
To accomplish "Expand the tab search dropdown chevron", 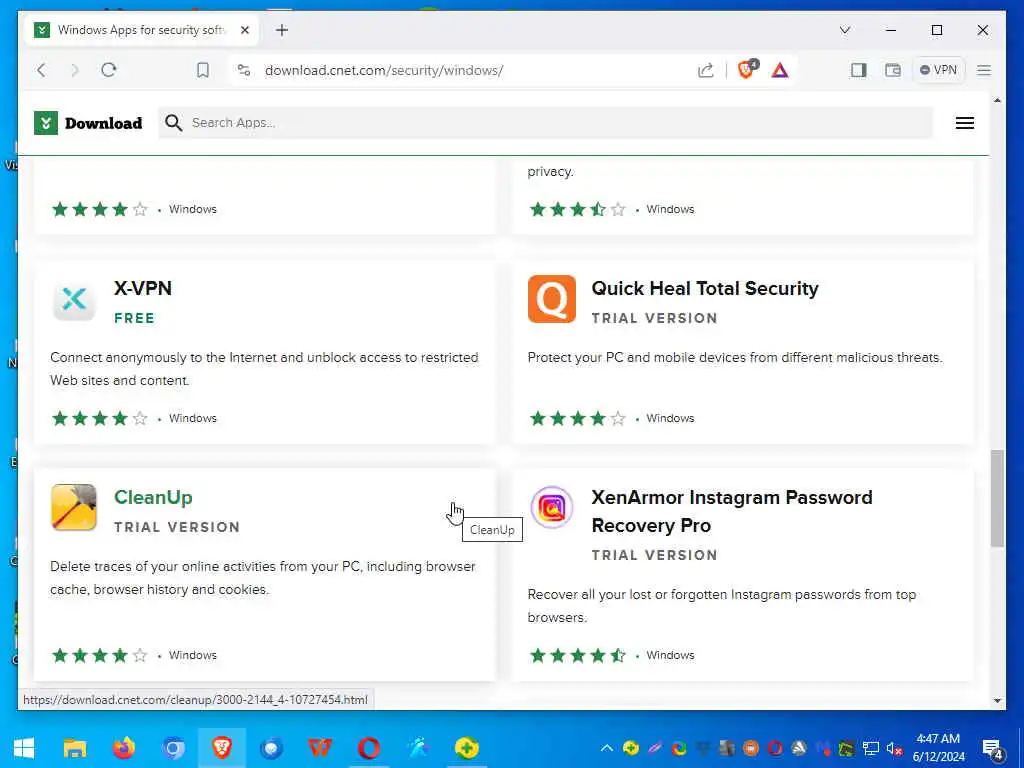I will (x=844, y=30).
